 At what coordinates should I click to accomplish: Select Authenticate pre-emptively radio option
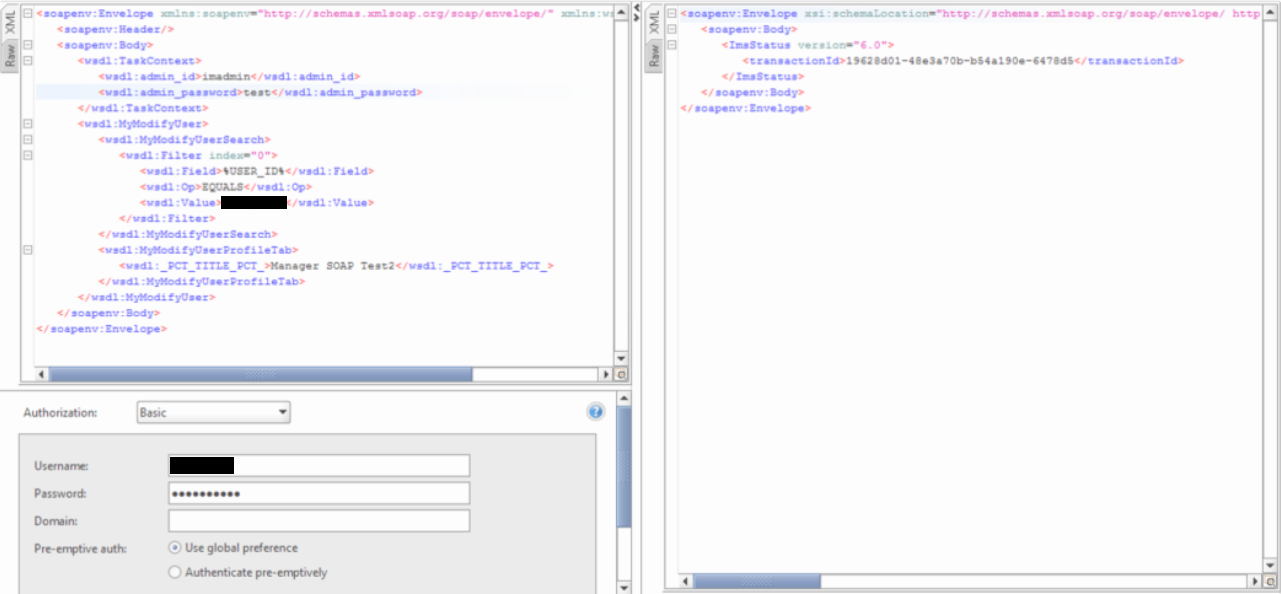175,573
